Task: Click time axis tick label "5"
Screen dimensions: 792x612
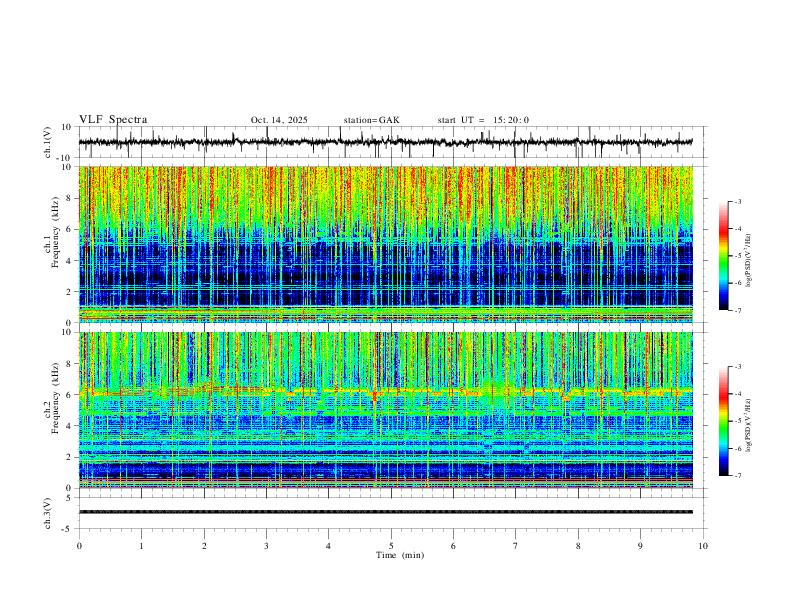Action: pos(391,546)
